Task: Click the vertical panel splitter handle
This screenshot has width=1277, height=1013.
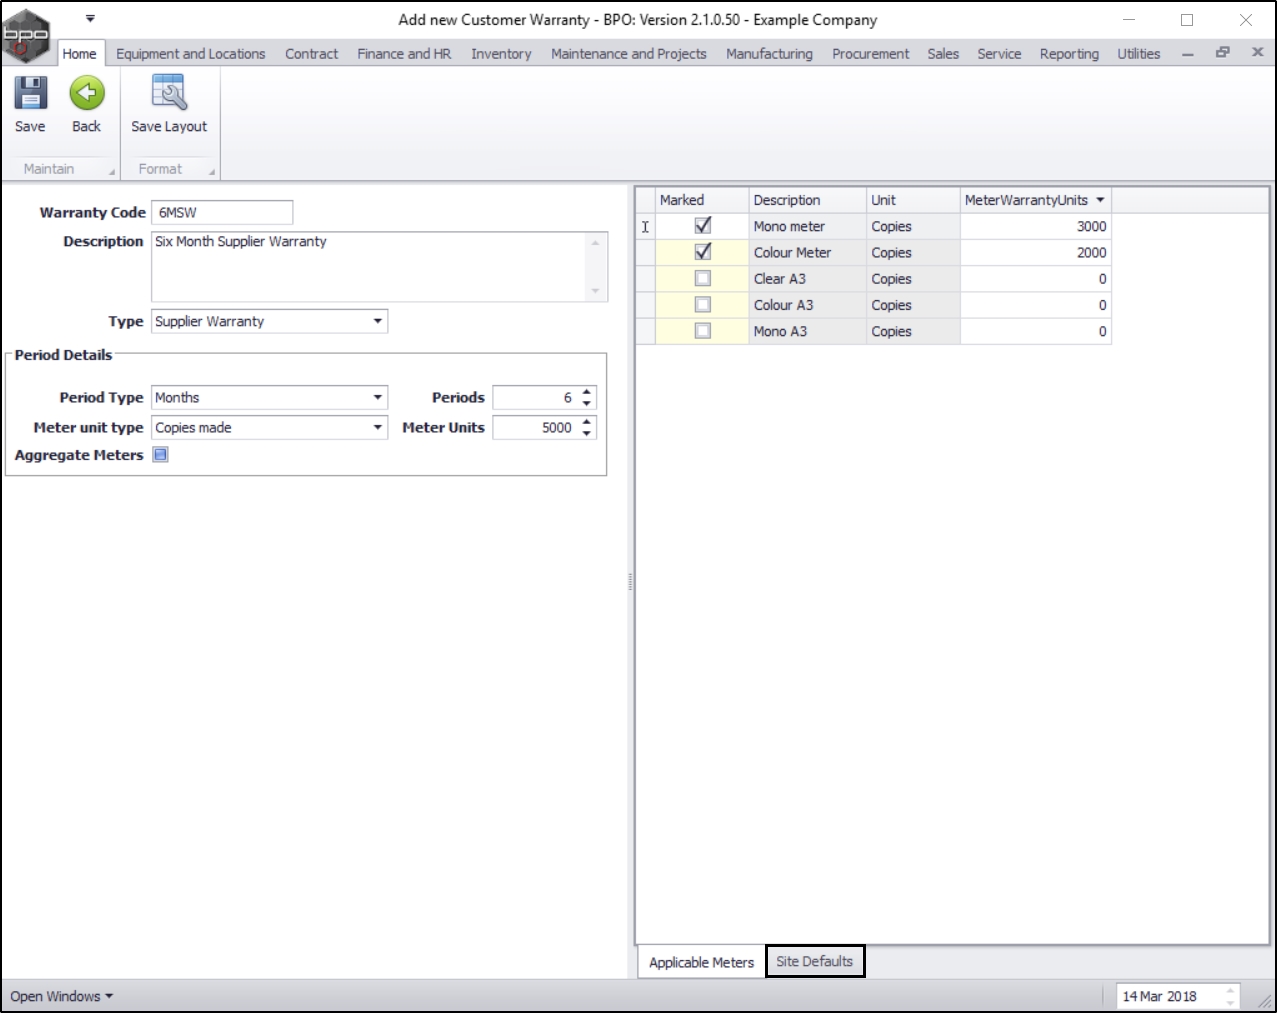Action: (x=630, y=581)
